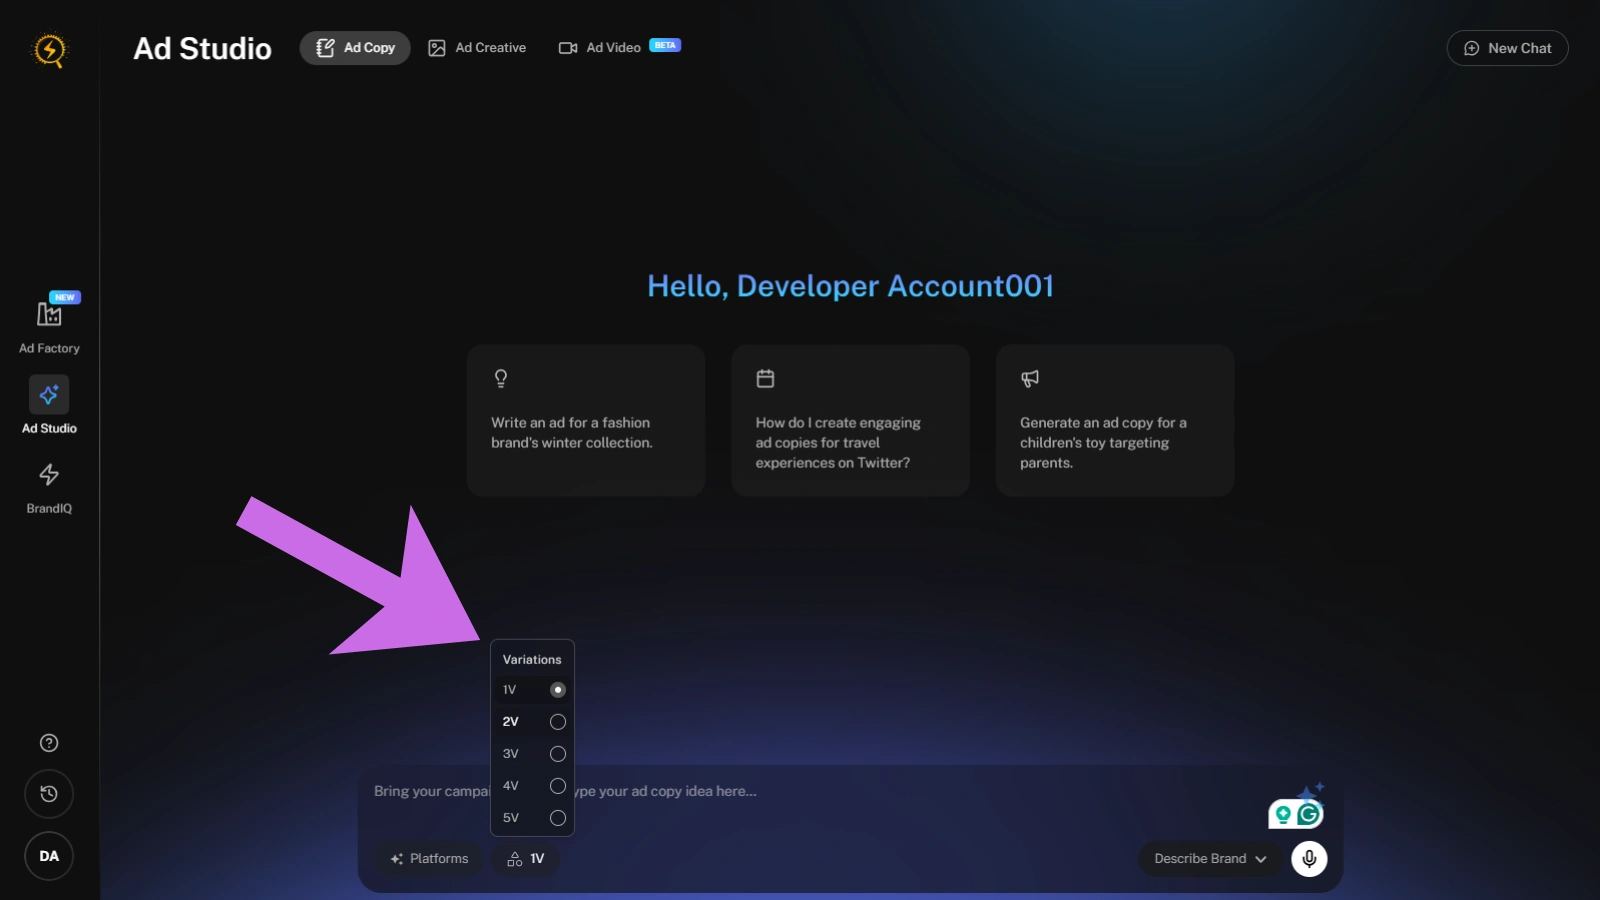Click the Ad Studio sparkle icon
The height and width of the screenshot is (900, 1600).
tap(49, 395)
